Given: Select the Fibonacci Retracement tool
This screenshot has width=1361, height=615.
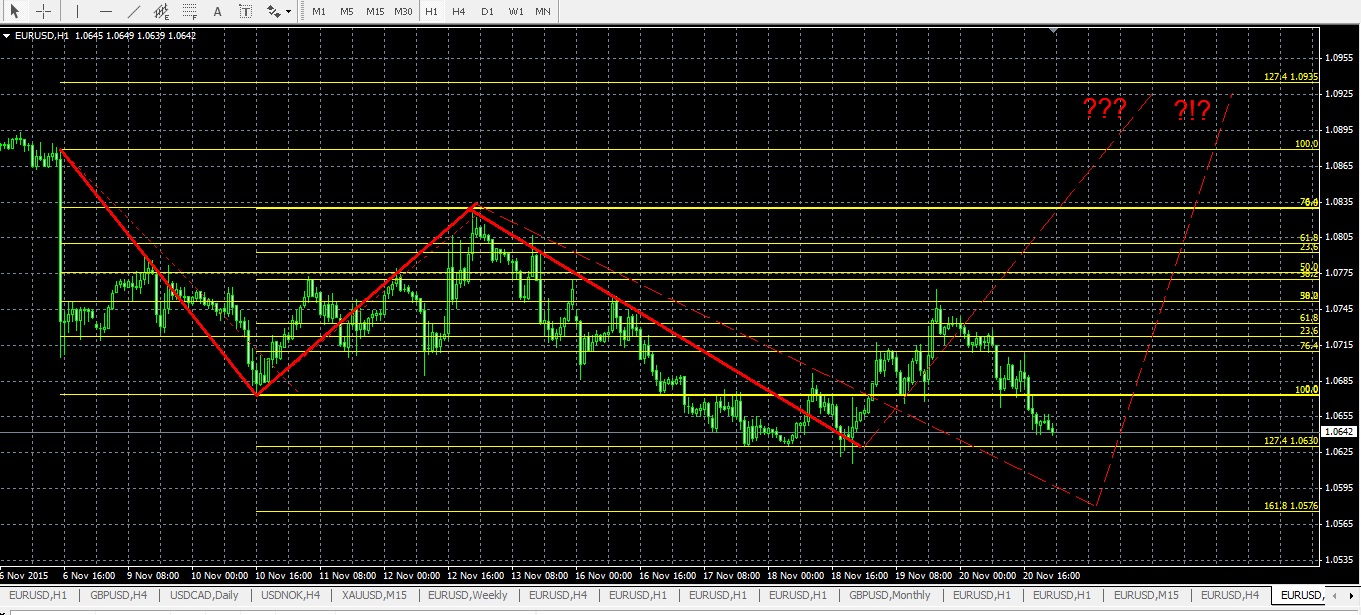Looking at the screenshot, I should click(x=190, y=11).
